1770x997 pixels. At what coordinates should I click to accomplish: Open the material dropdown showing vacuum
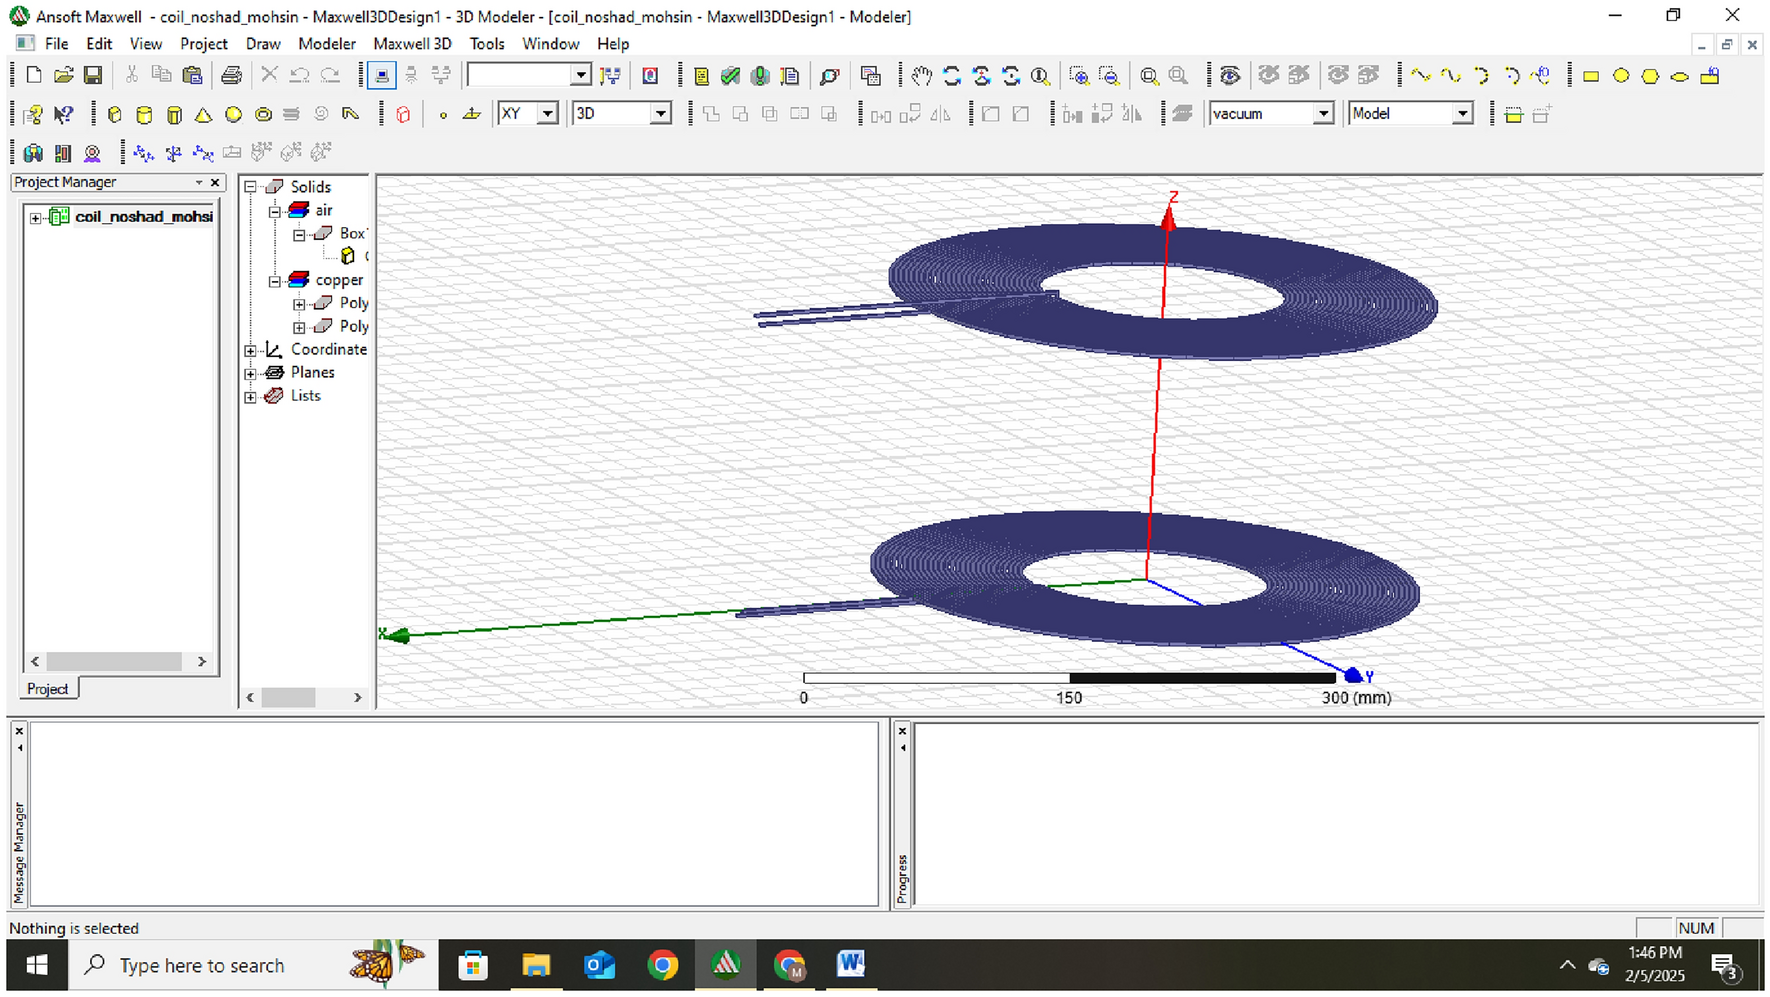tap(1325, 113)
